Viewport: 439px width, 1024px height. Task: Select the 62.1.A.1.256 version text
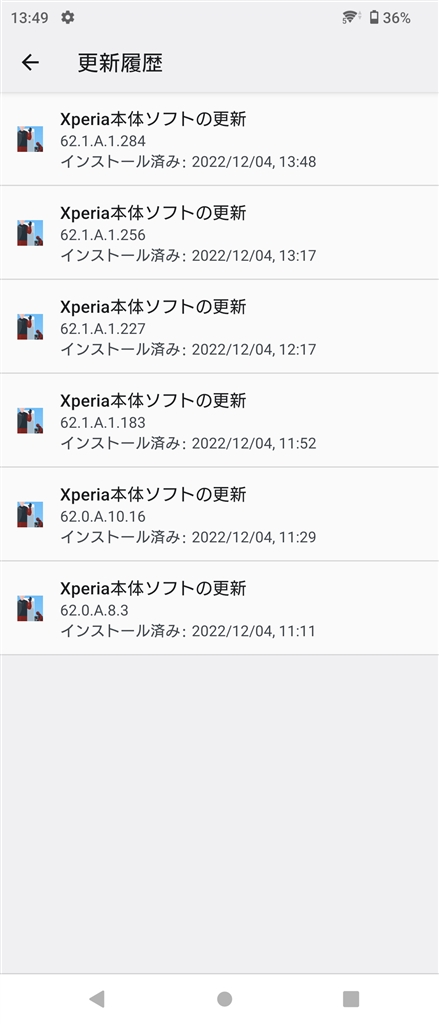[103, 234]
